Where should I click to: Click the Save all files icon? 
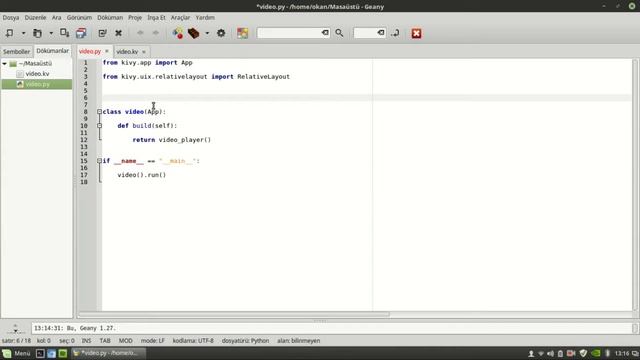click(81, 33)
